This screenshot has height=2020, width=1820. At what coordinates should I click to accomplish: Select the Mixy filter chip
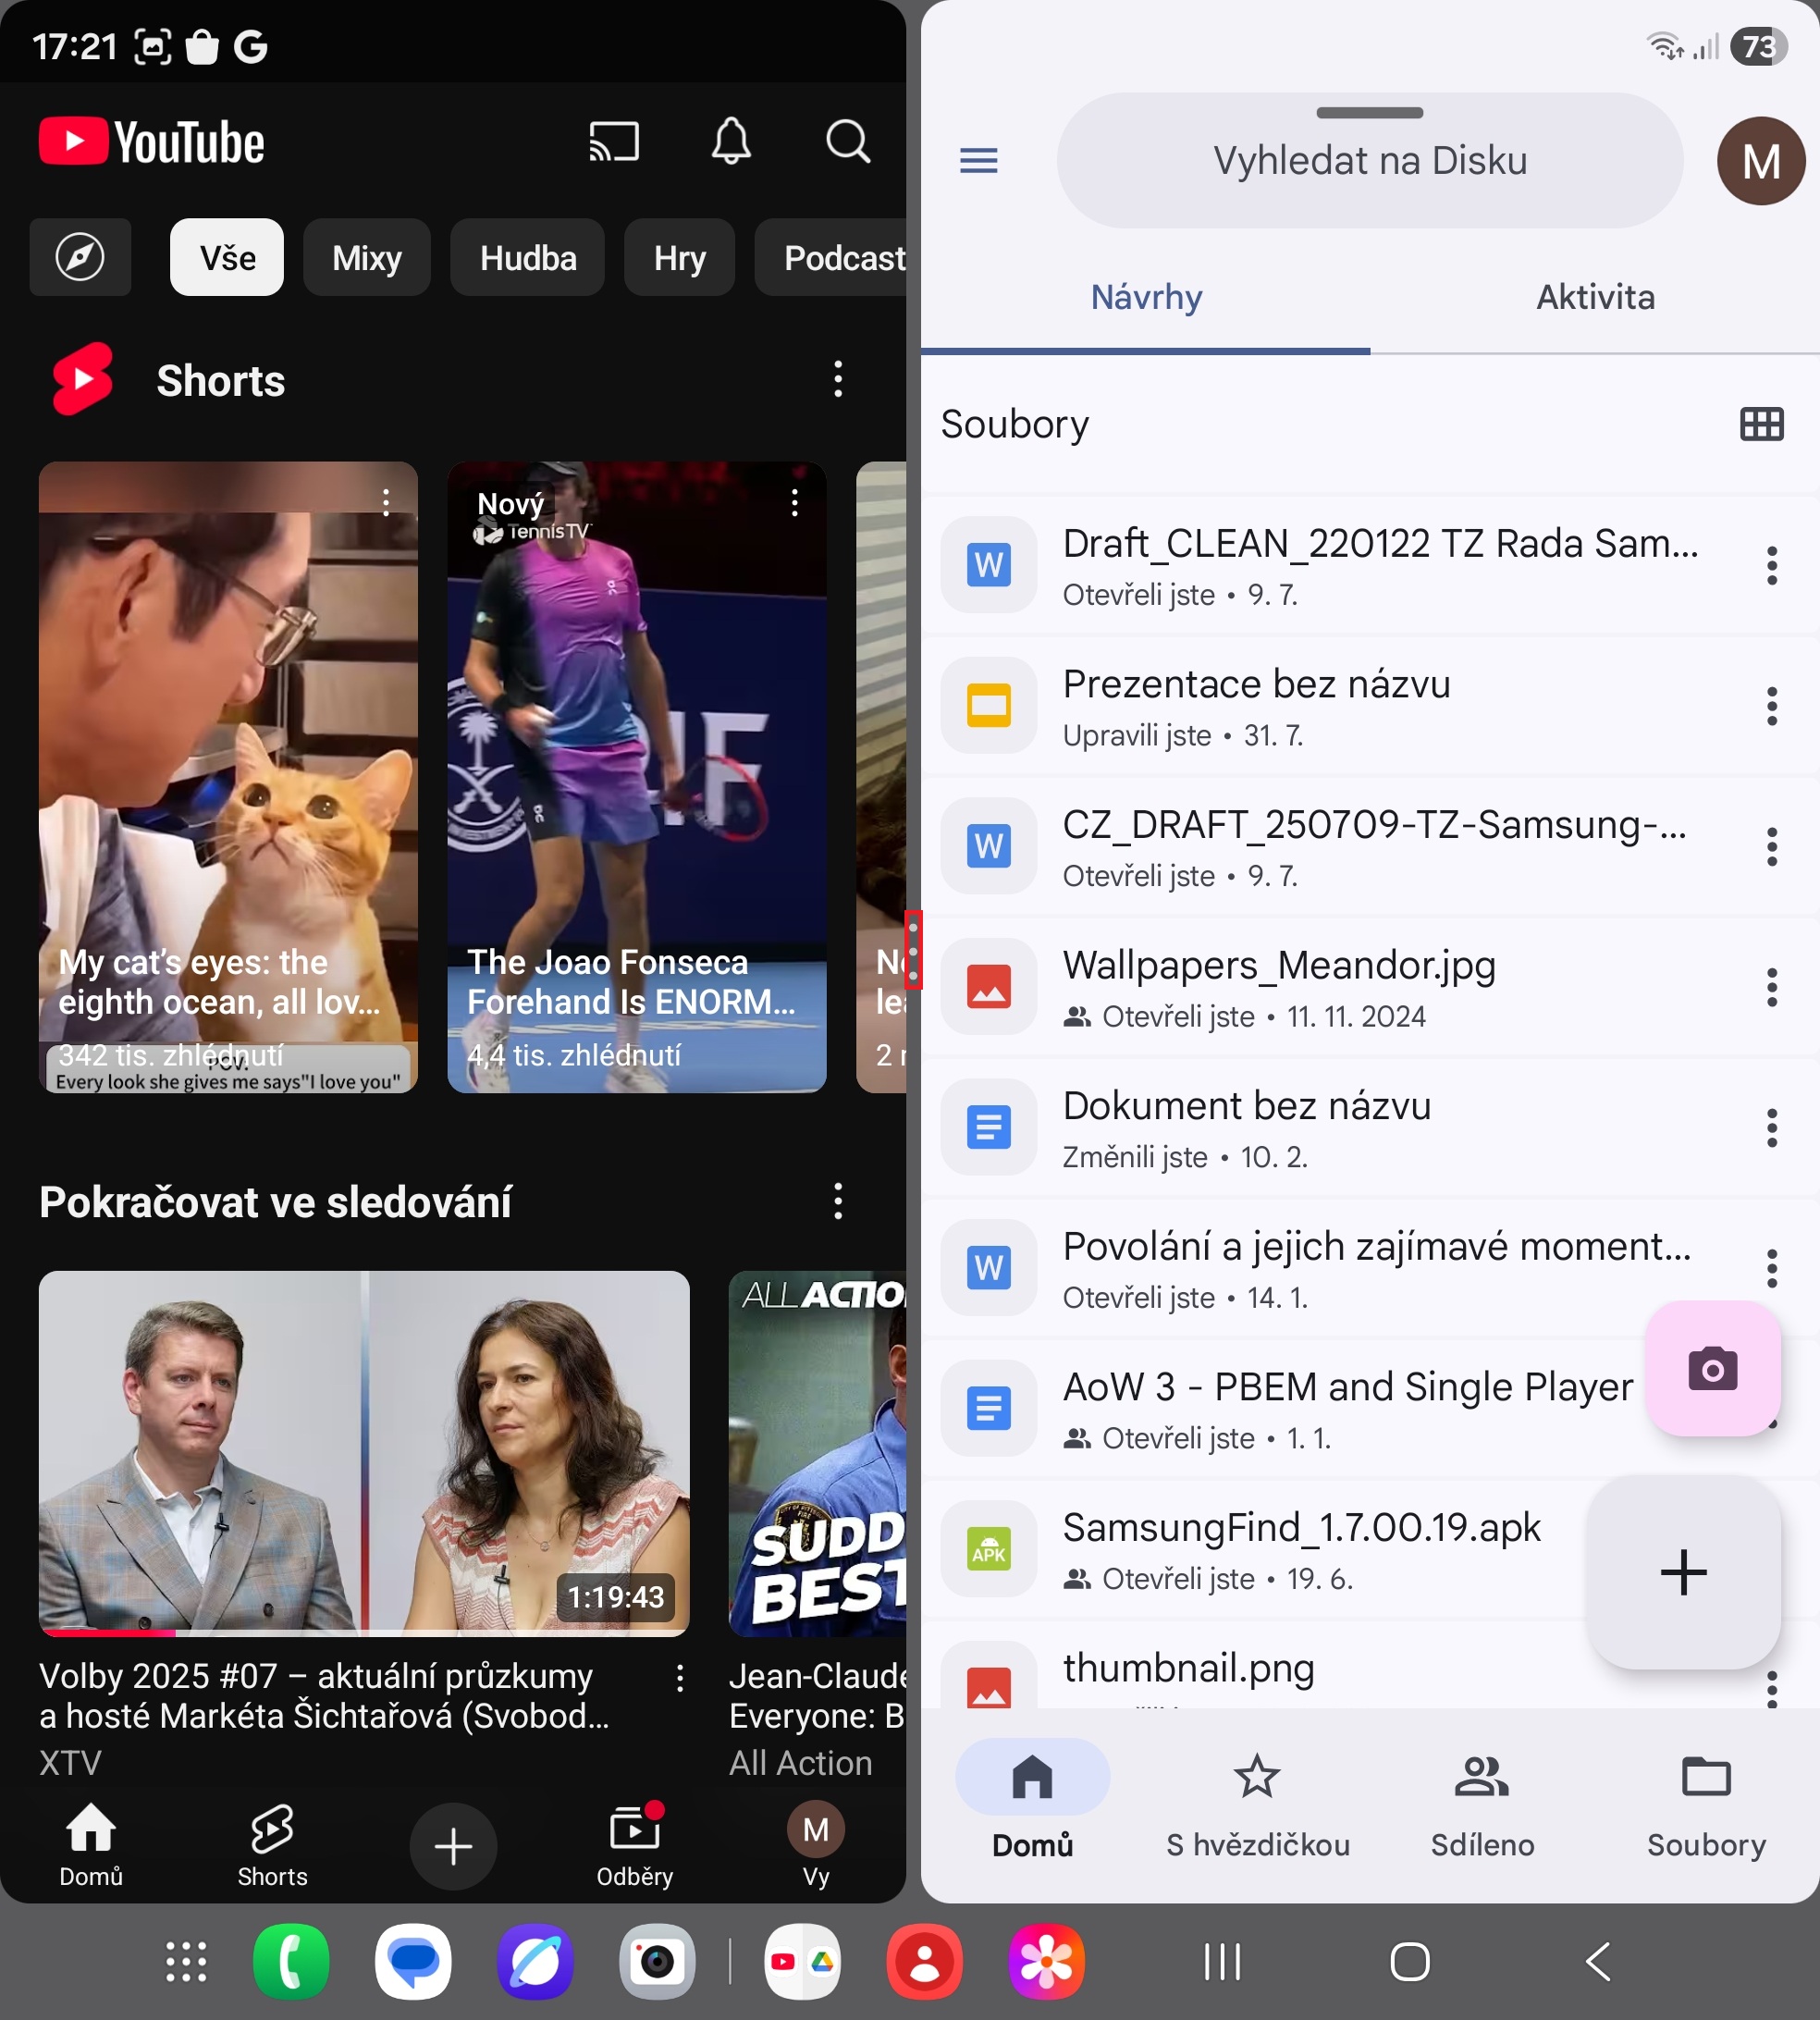[367, 258]
